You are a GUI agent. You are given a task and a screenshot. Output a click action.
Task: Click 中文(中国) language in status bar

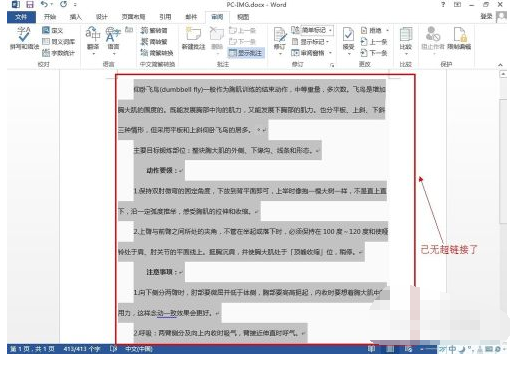tap(139, 349)
